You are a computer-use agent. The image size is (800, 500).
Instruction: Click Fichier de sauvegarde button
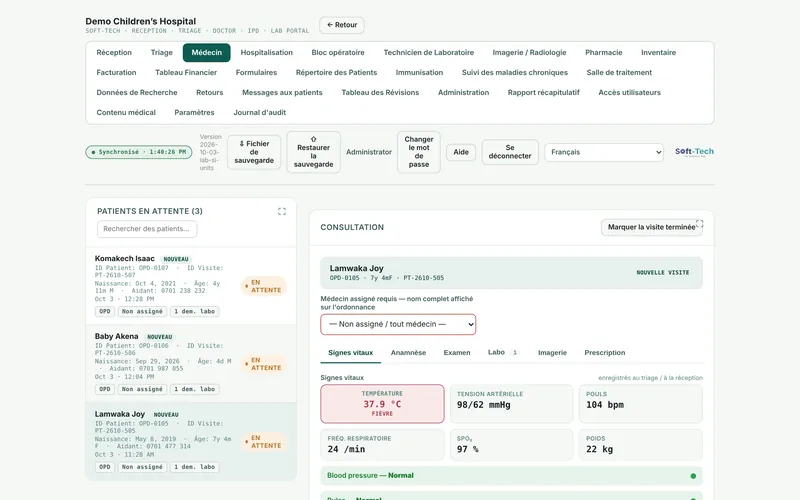point(254,152)
